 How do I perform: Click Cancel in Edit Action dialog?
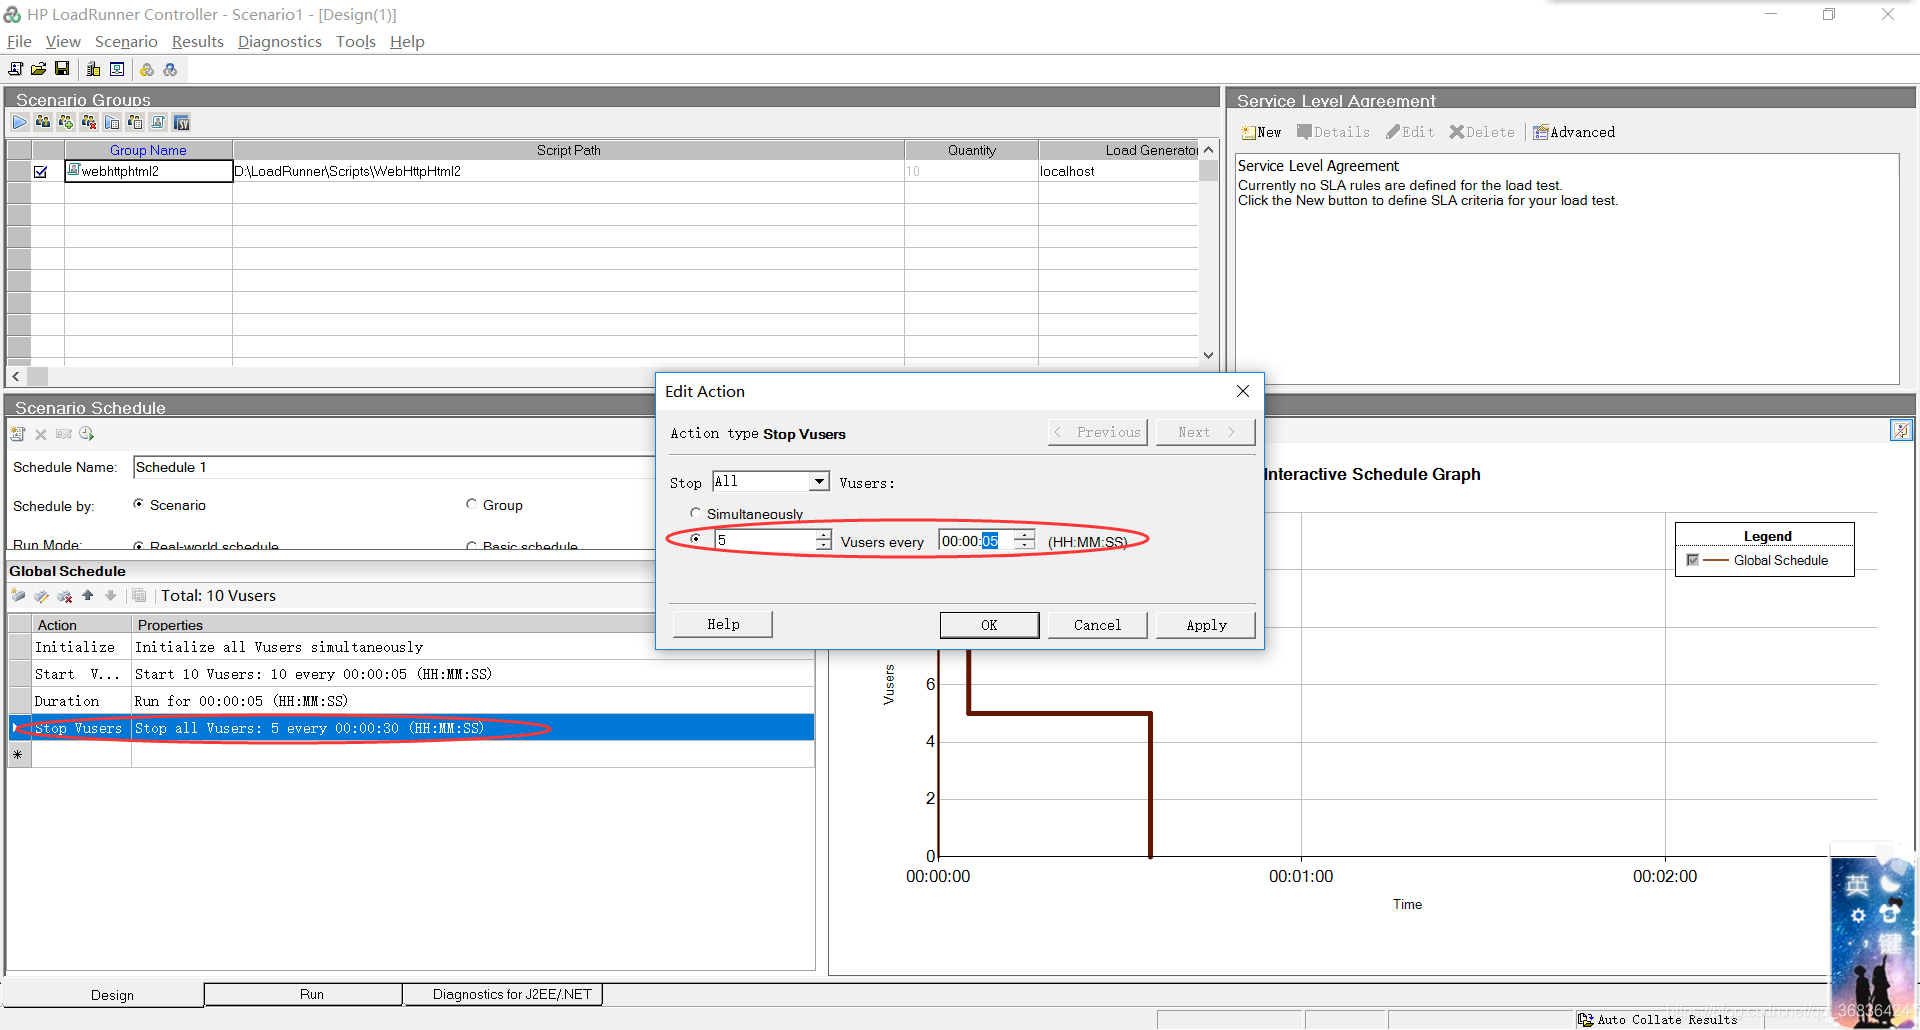click(1097, 625)
